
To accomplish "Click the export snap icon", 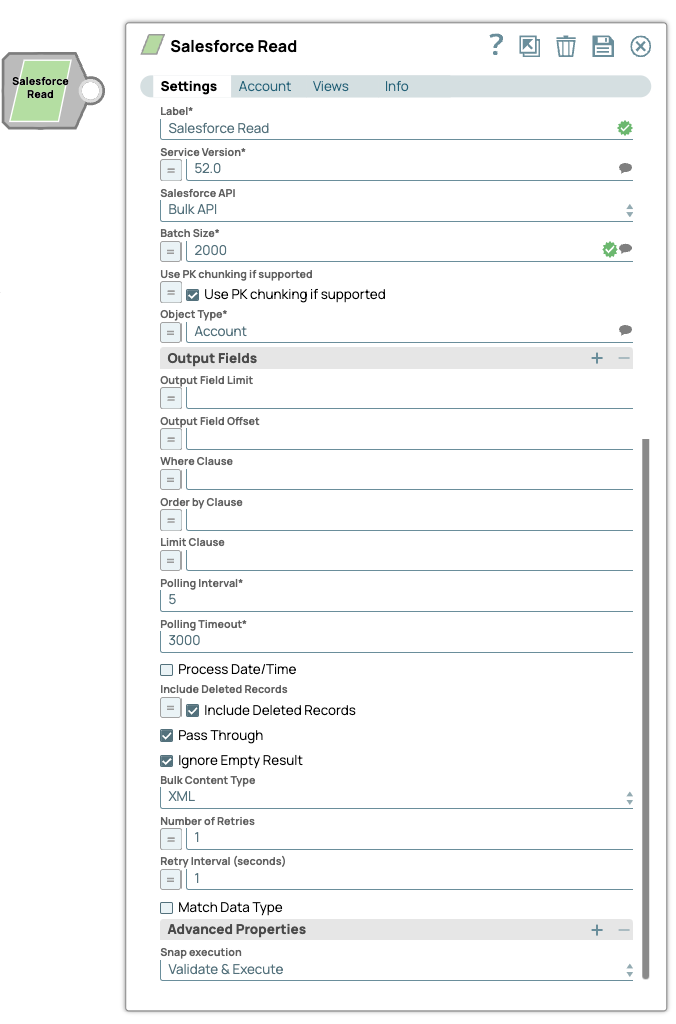I will tap(529, 46).
